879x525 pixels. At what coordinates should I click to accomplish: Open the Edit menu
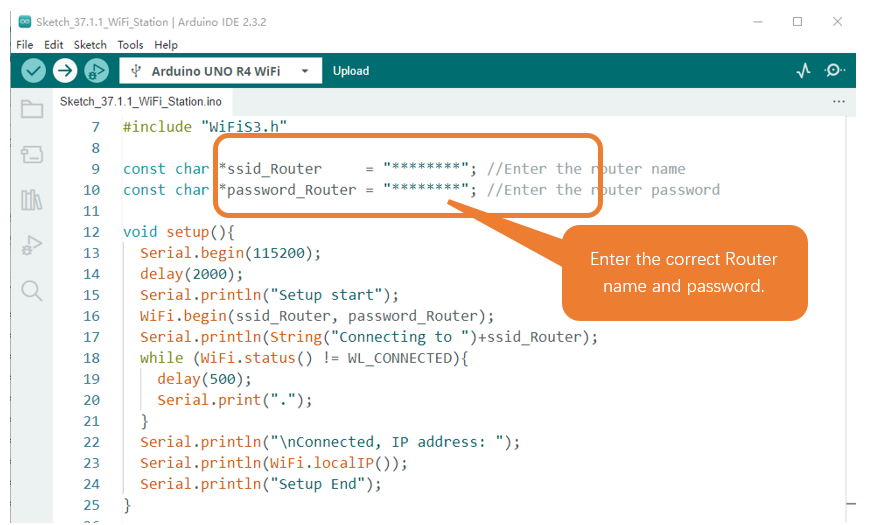(x=54, y=45)
